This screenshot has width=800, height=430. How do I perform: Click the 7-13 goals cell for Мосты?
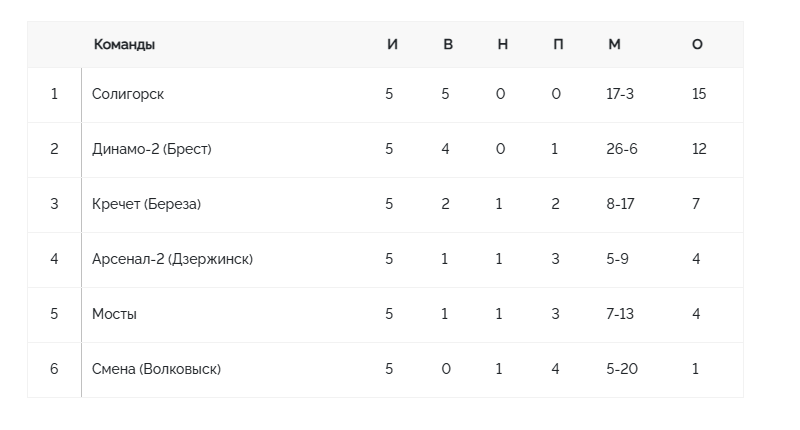pos(621,314)
